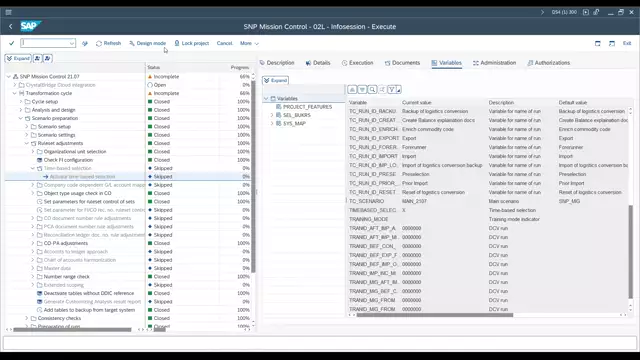The image size is (640, 360).
Task: Click the SAP logo
Action: point(30,27)
